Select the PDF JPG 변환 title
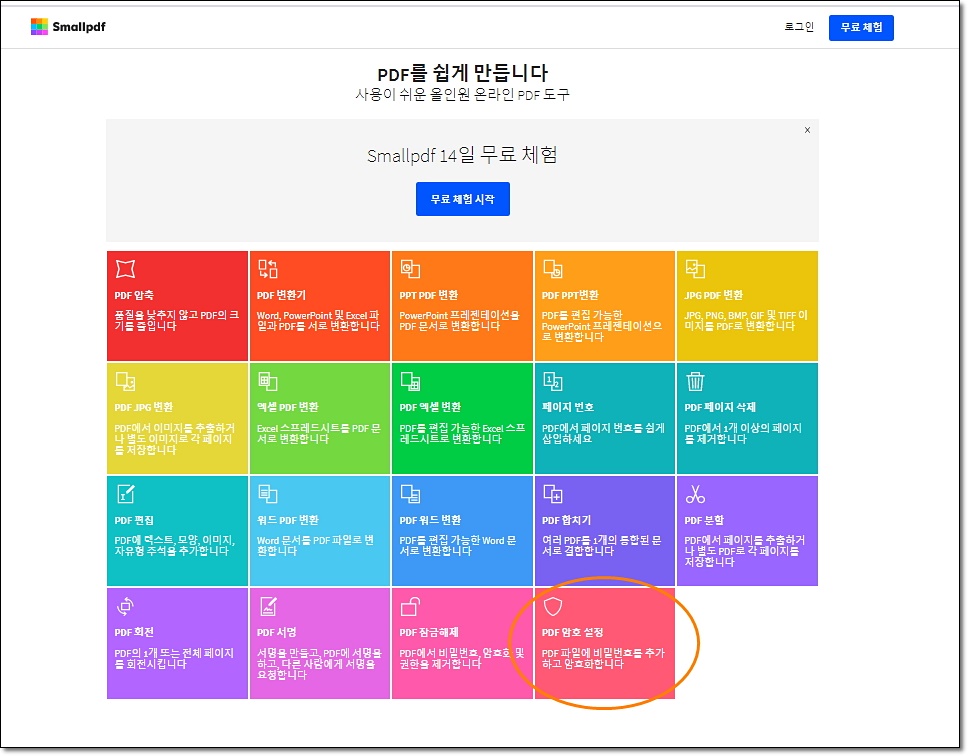The image size is (968, 756). coord(144,407)
